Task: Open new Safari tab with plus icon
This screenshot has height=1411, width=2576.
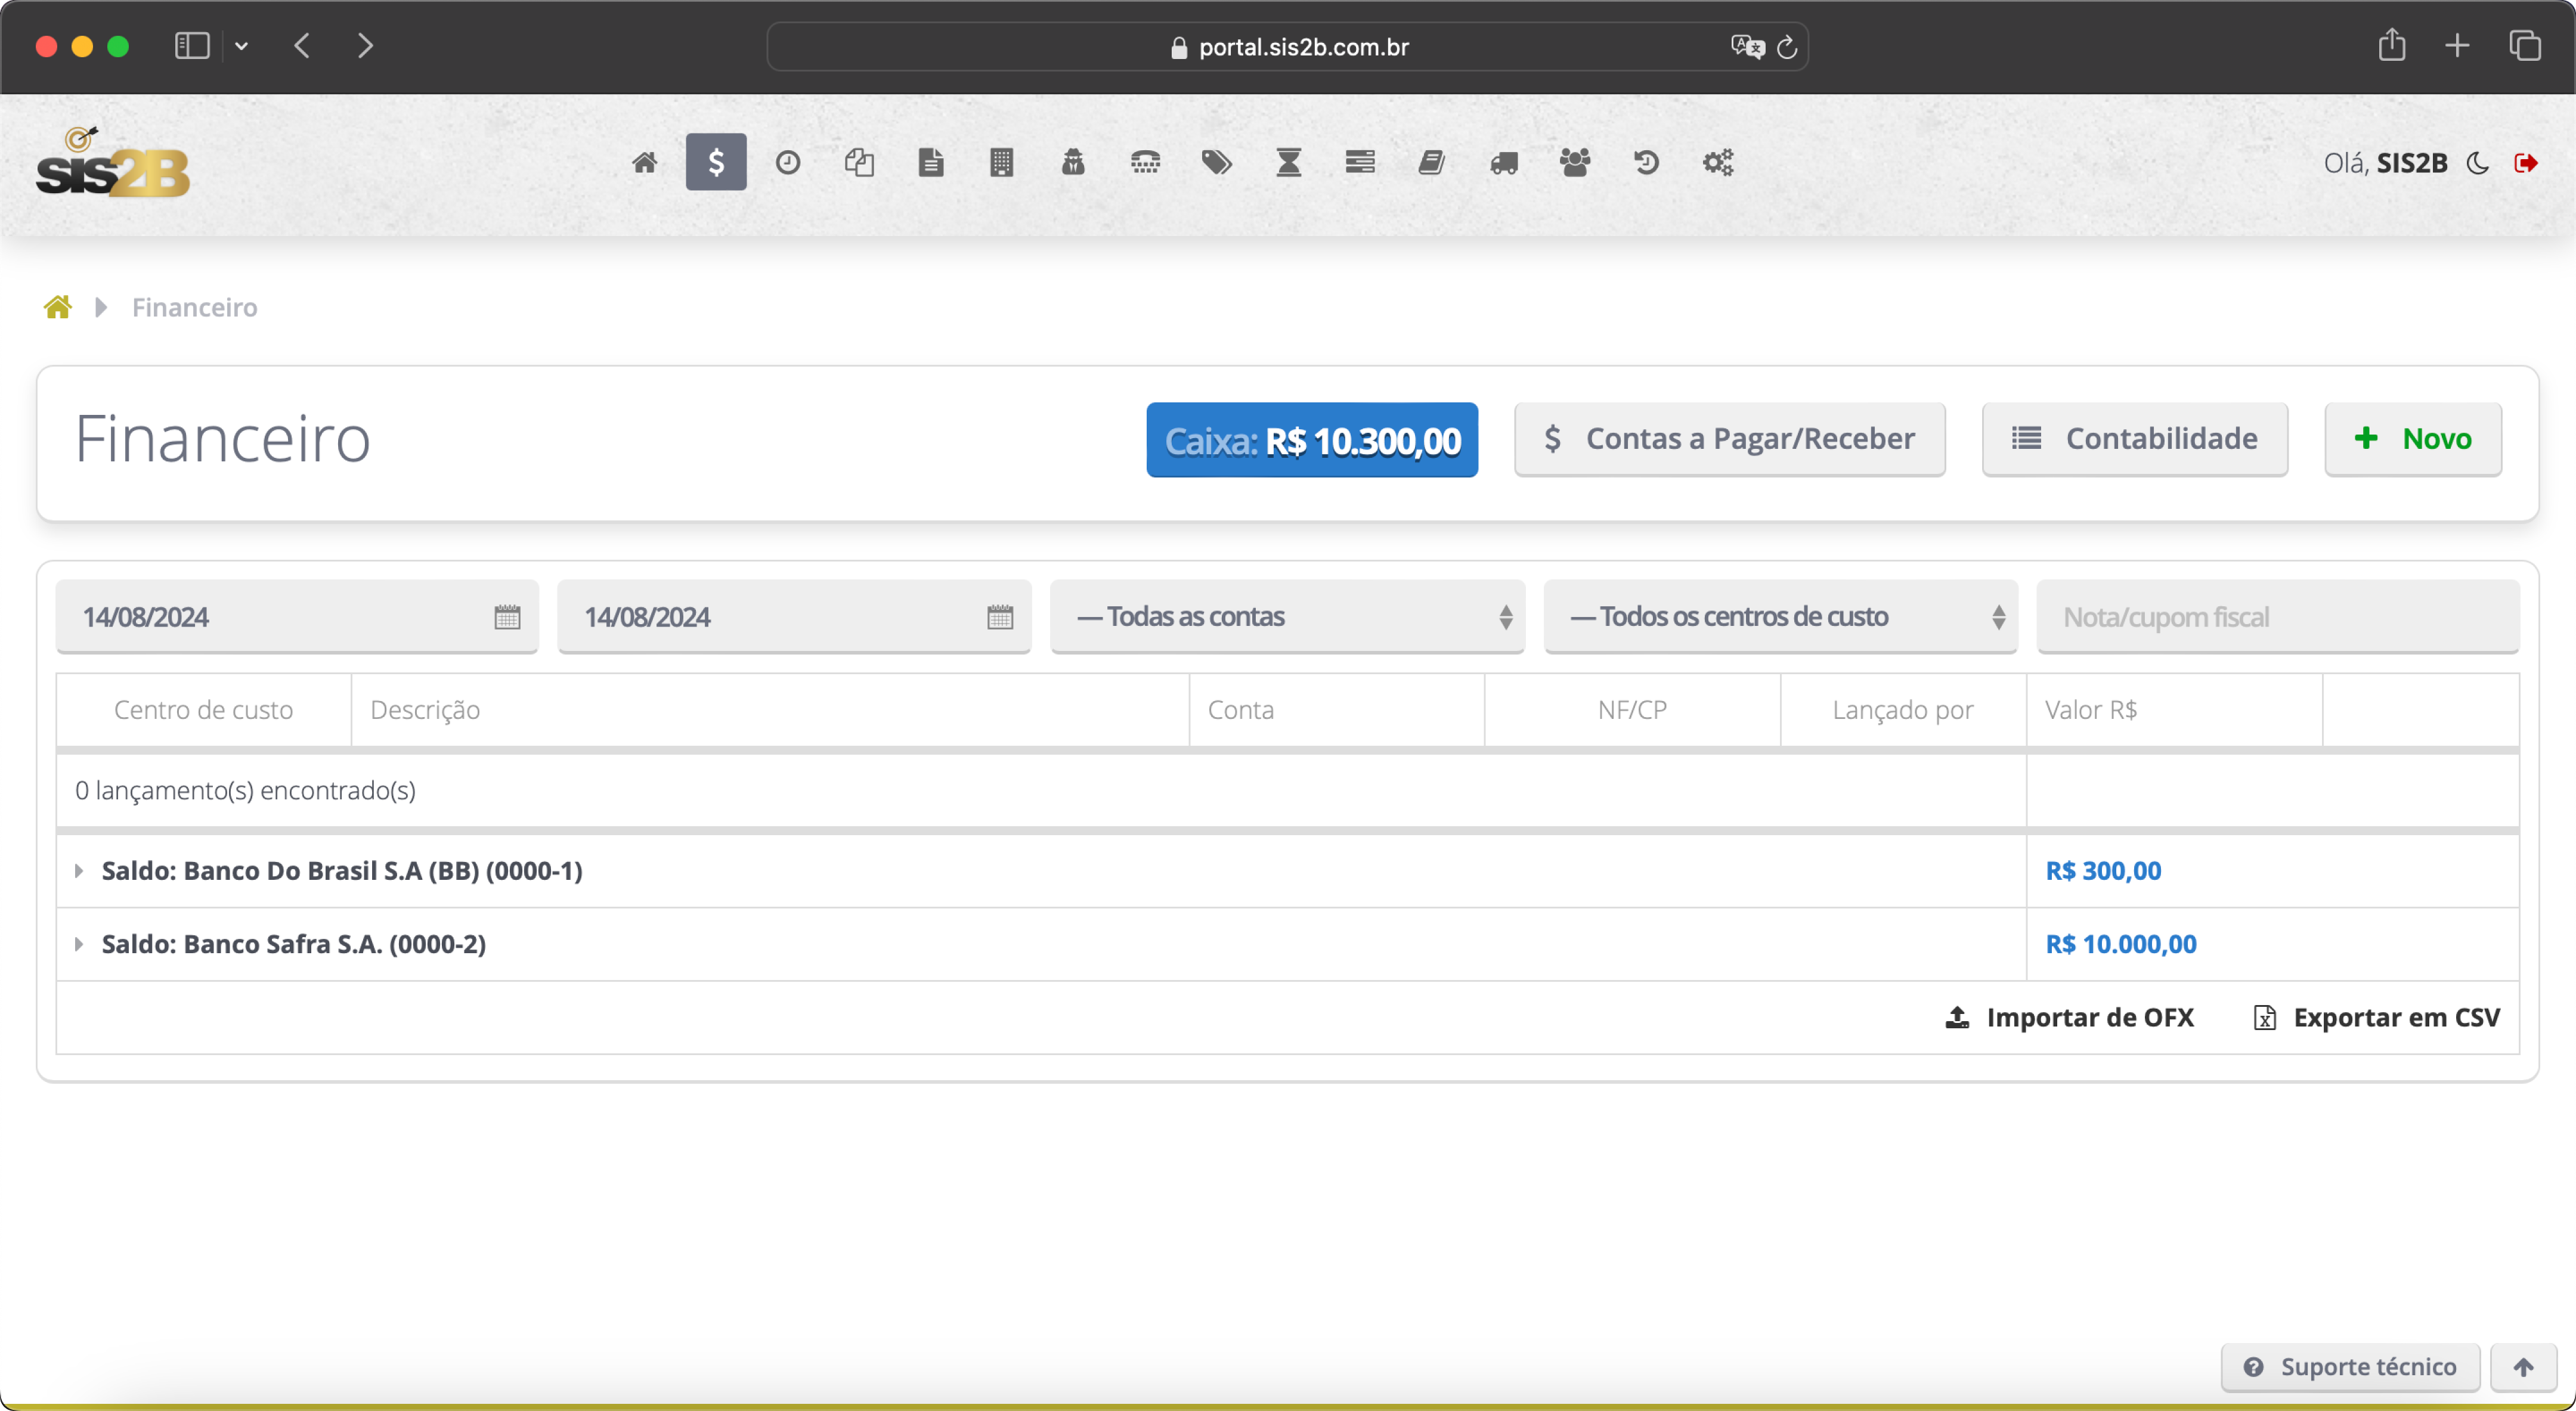Action: [x=2457, y=46]
